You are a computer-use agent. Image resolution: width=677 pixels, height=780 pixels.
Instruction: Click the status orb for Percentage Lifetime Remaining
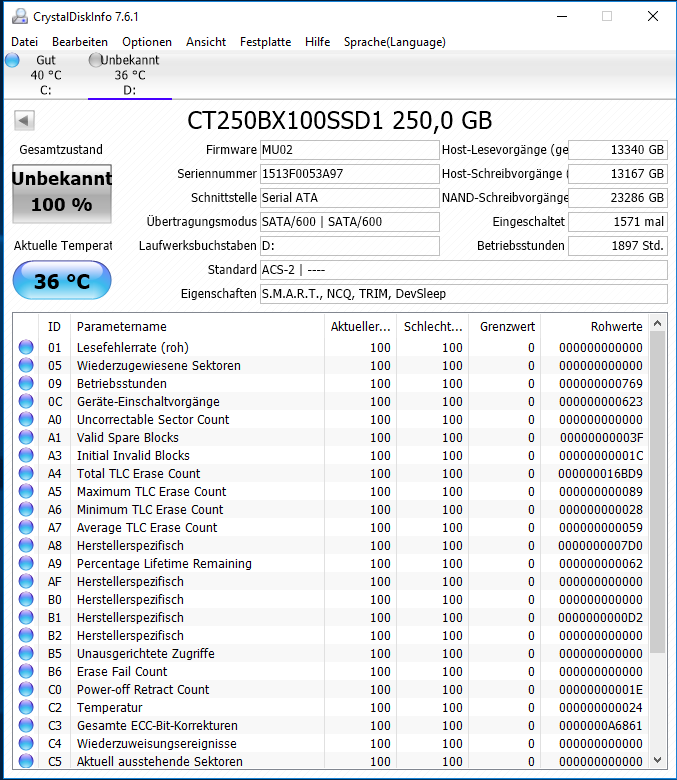click(26, 563)
